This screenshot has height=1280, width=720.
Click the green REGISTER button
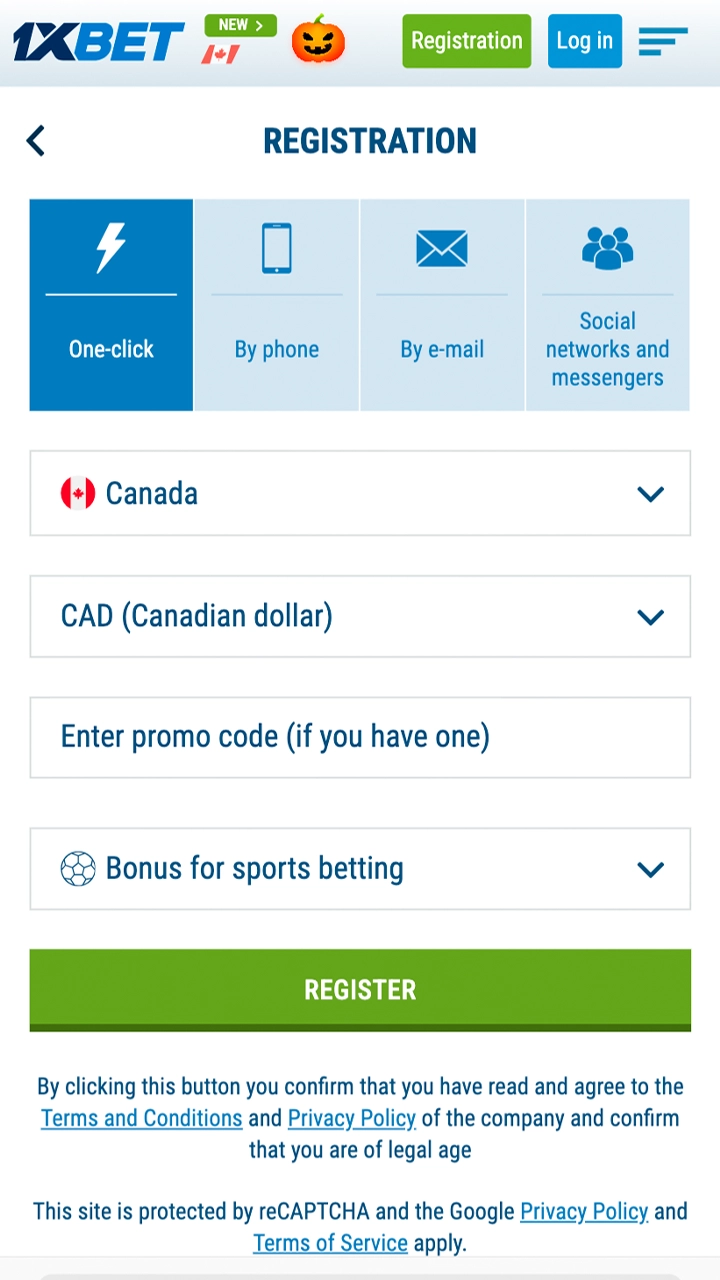(360, 989)
